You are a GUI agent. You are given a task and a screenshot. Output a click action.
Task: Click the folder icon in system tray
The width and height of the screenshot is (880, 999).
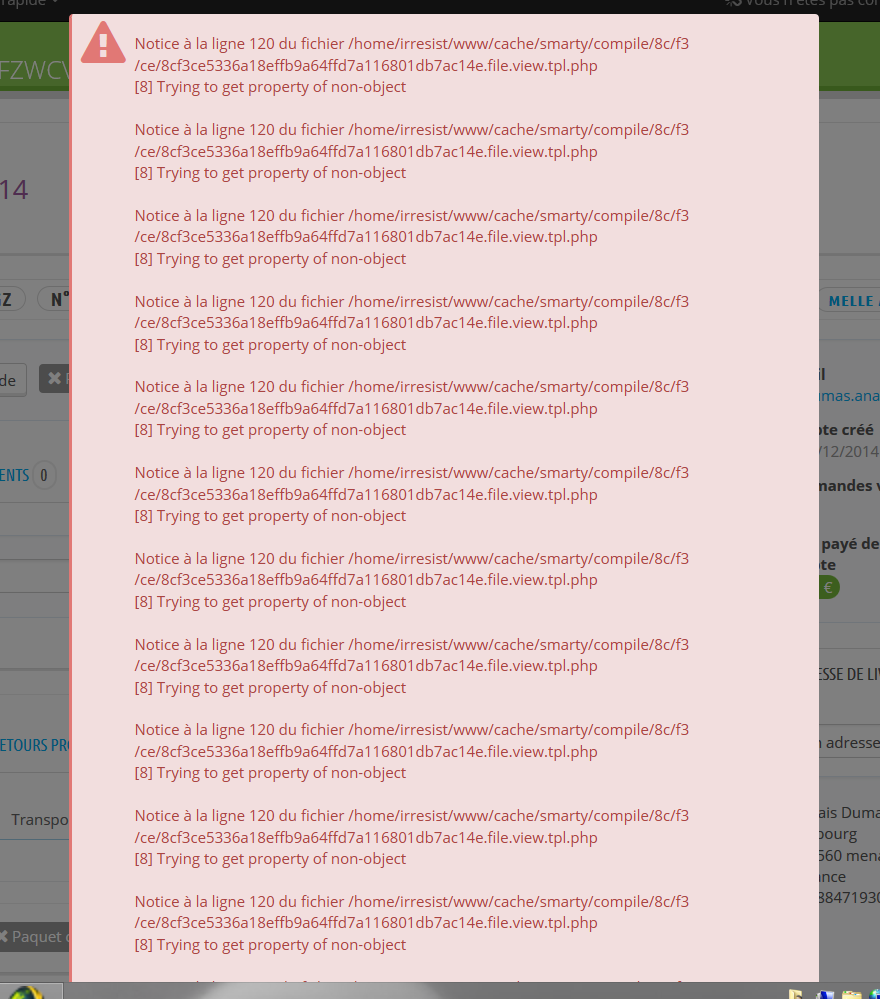pyautogui.click(x=851, y=994)
